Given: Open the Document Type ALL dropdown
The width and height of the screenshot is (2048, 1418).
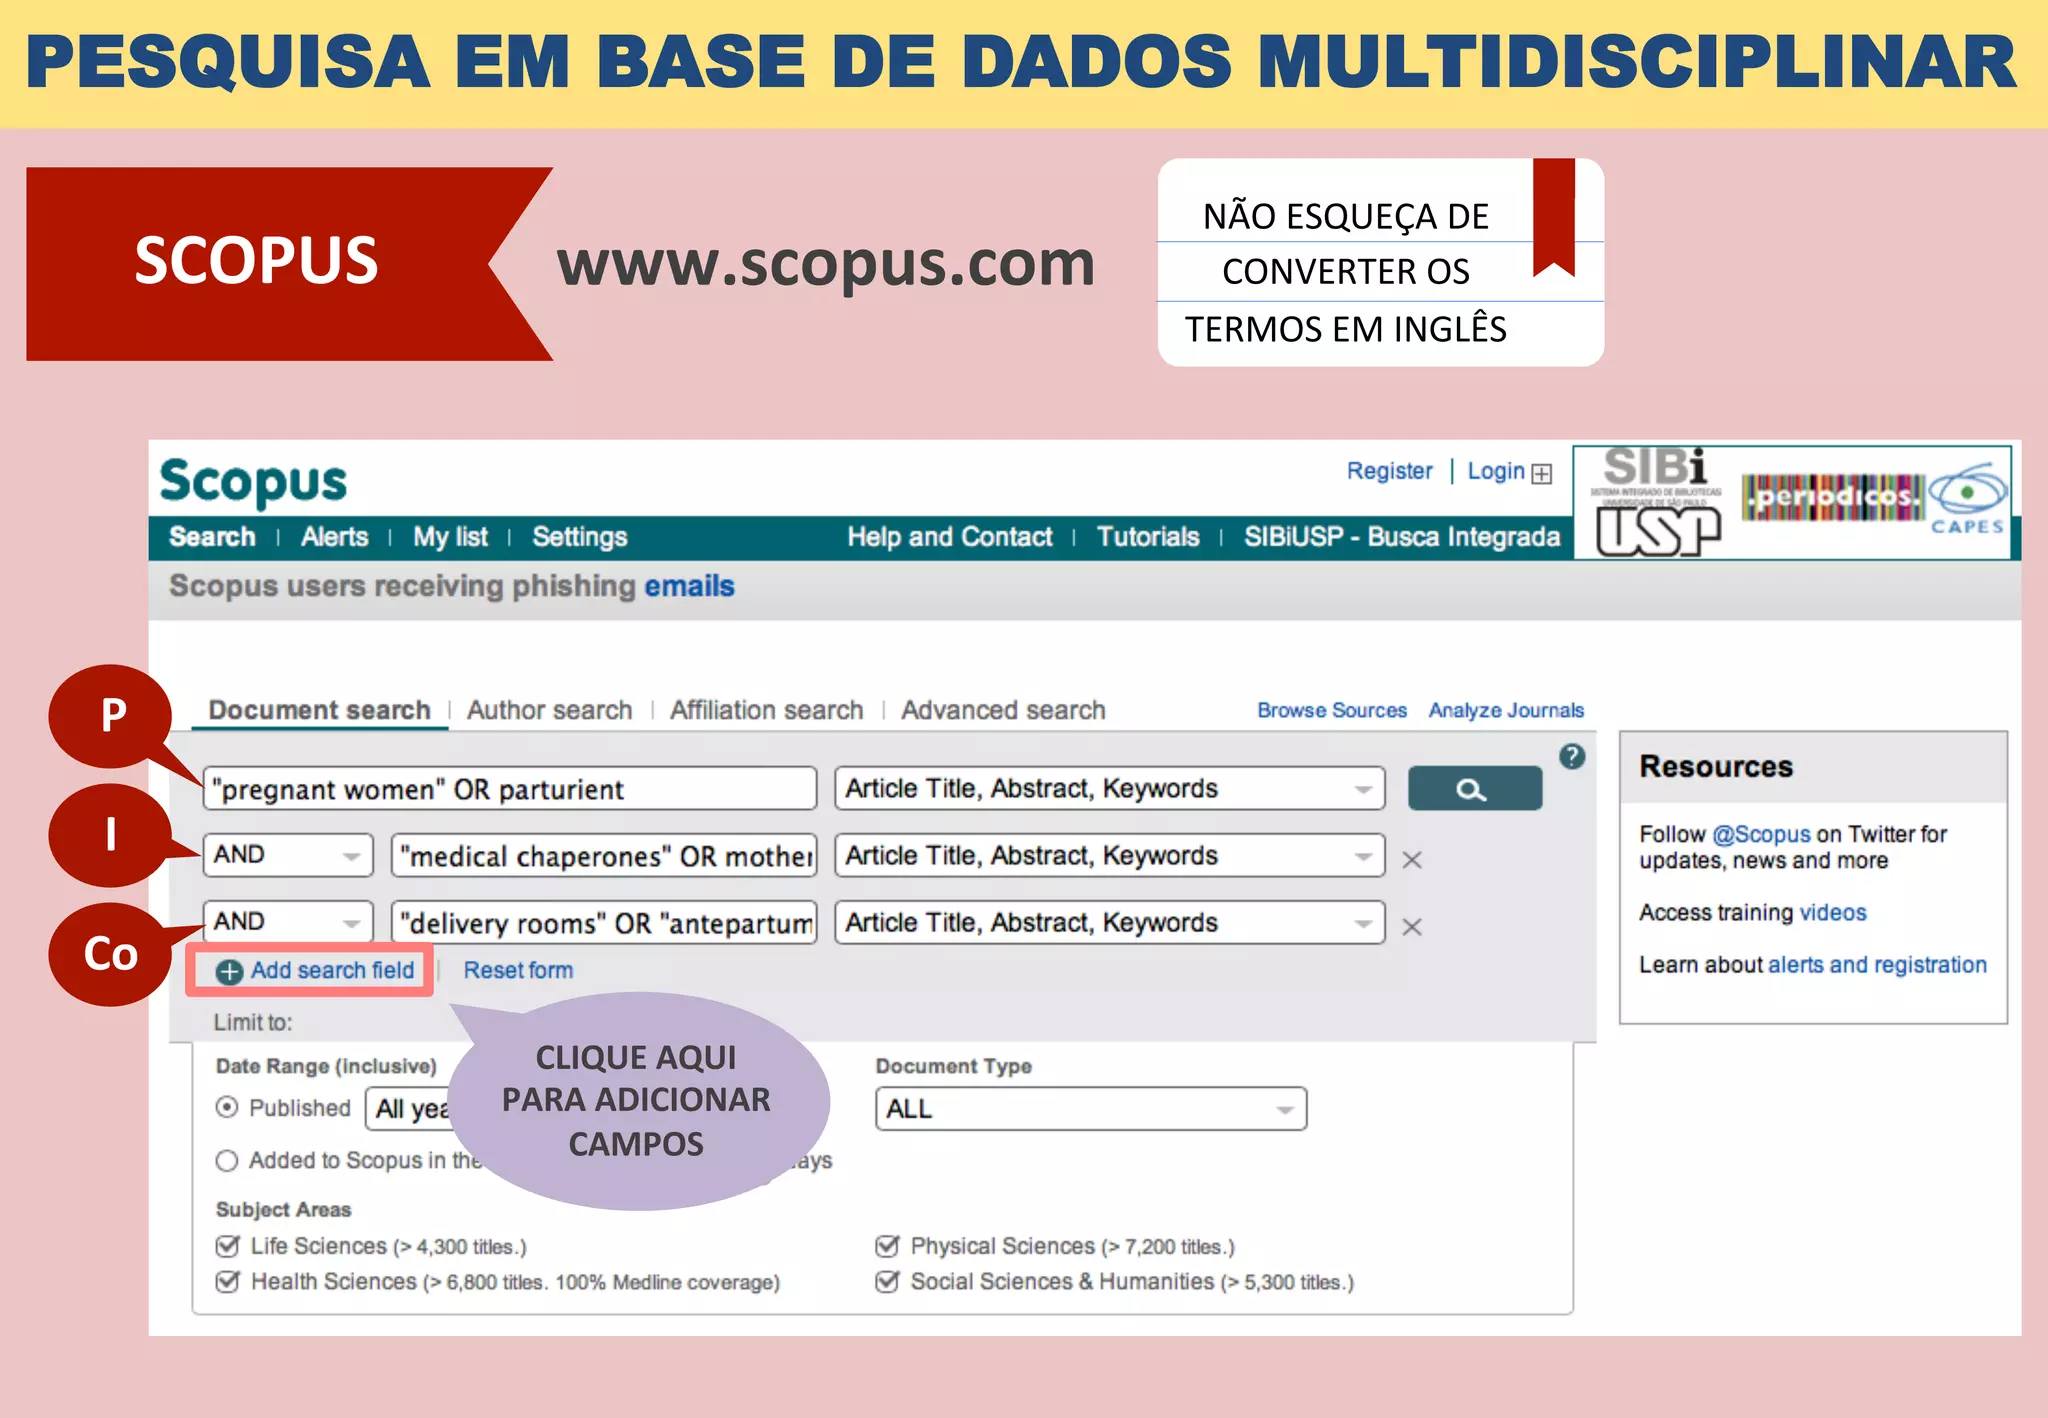Looking at the screenshot, I should 1091,1109.
